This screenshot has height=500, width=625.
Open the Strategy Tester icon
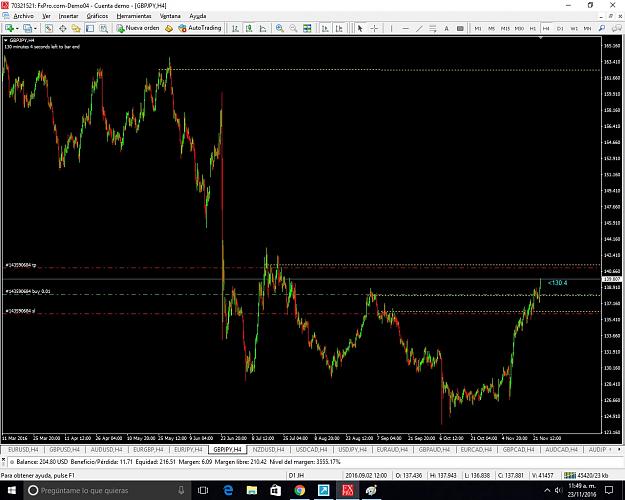104,28
